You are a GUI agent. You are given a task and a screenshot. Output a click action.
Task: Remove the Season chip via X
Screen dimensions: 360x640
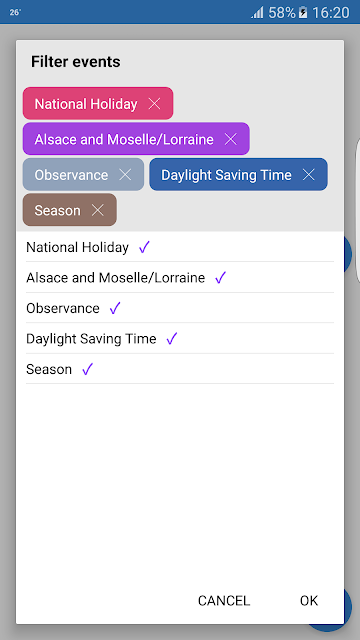point(98,210)
